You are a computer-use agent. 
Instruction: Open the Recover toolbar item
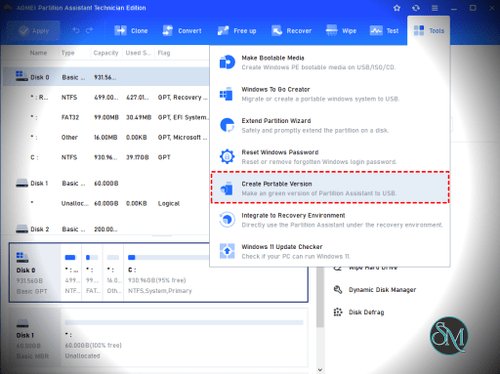pyautogui.click(x=291, y=31)
